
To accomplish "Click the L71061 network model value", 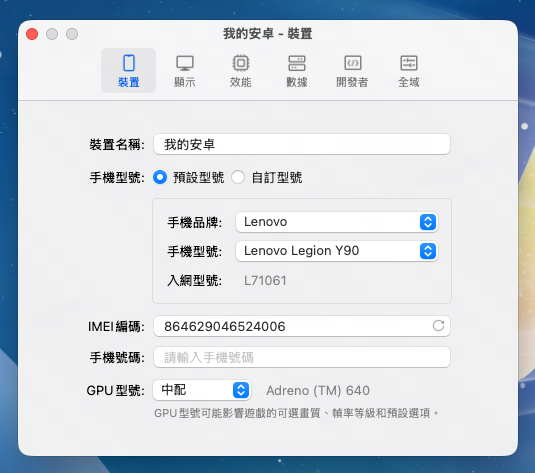I will [x=265, y=281].
